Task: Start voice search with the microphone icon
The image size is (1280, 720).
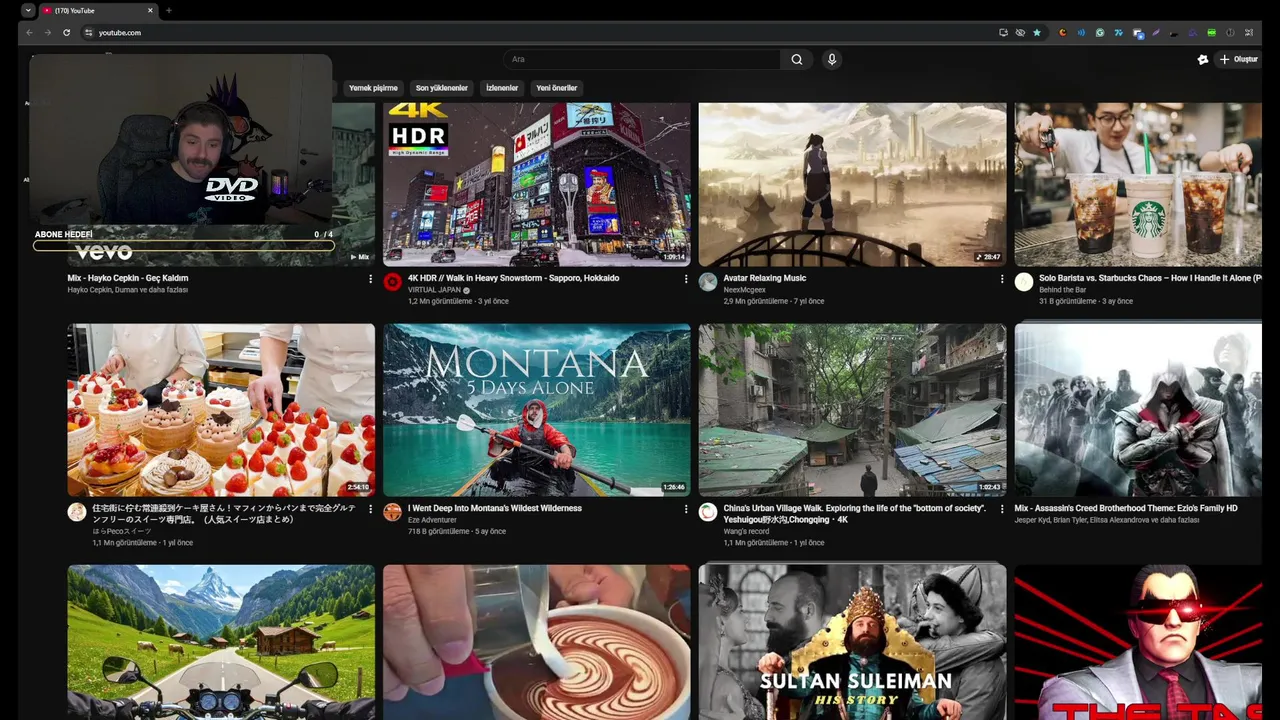Action: click(831, 59)
